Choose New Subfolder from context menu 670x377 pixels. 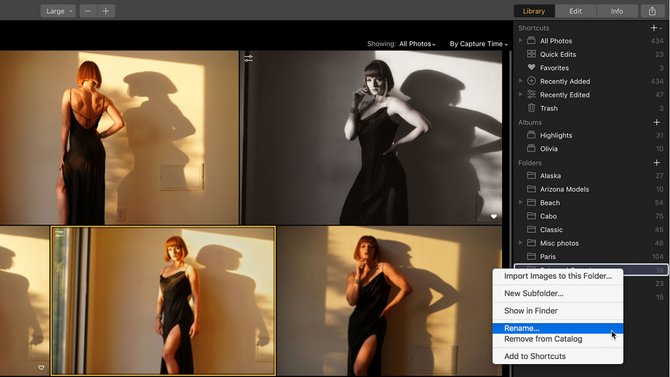558,293
